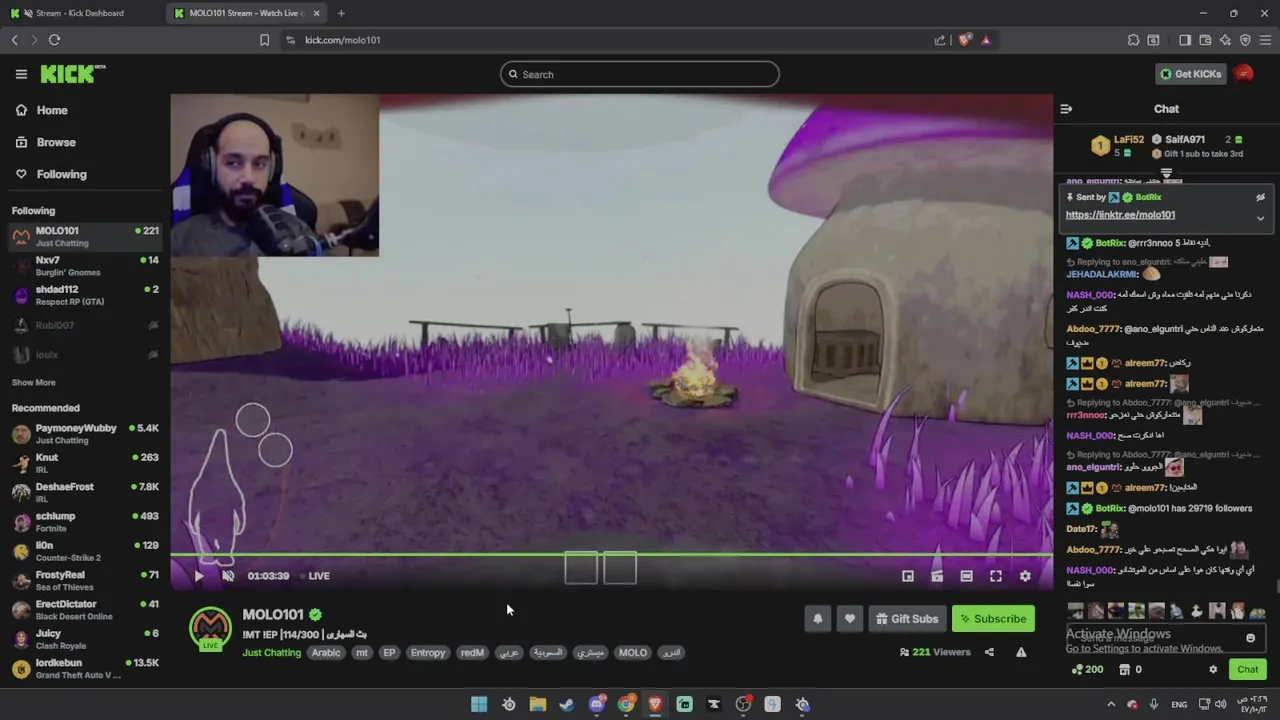Open MOLO101 channel avatar
1280x720 pixels.
(x=210, y=629)
